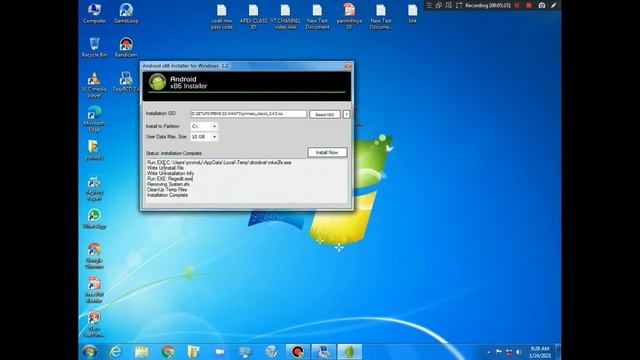Click the 'Removing System.sfs' log line
The height and width of the screenshot is (360, 640).
tap(168, 184)
